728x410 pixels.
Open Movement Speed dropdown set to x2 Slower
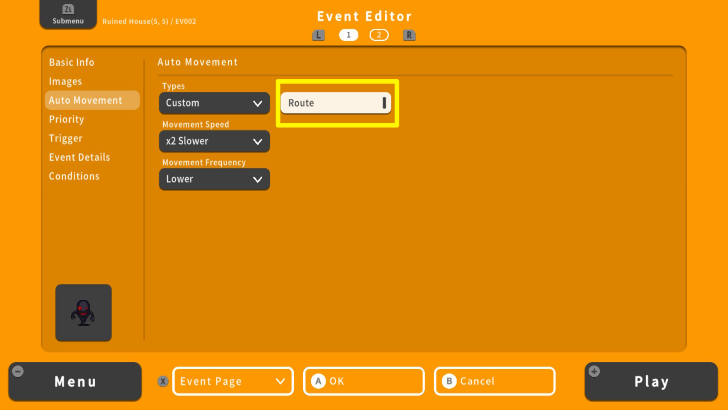[214, 141]
